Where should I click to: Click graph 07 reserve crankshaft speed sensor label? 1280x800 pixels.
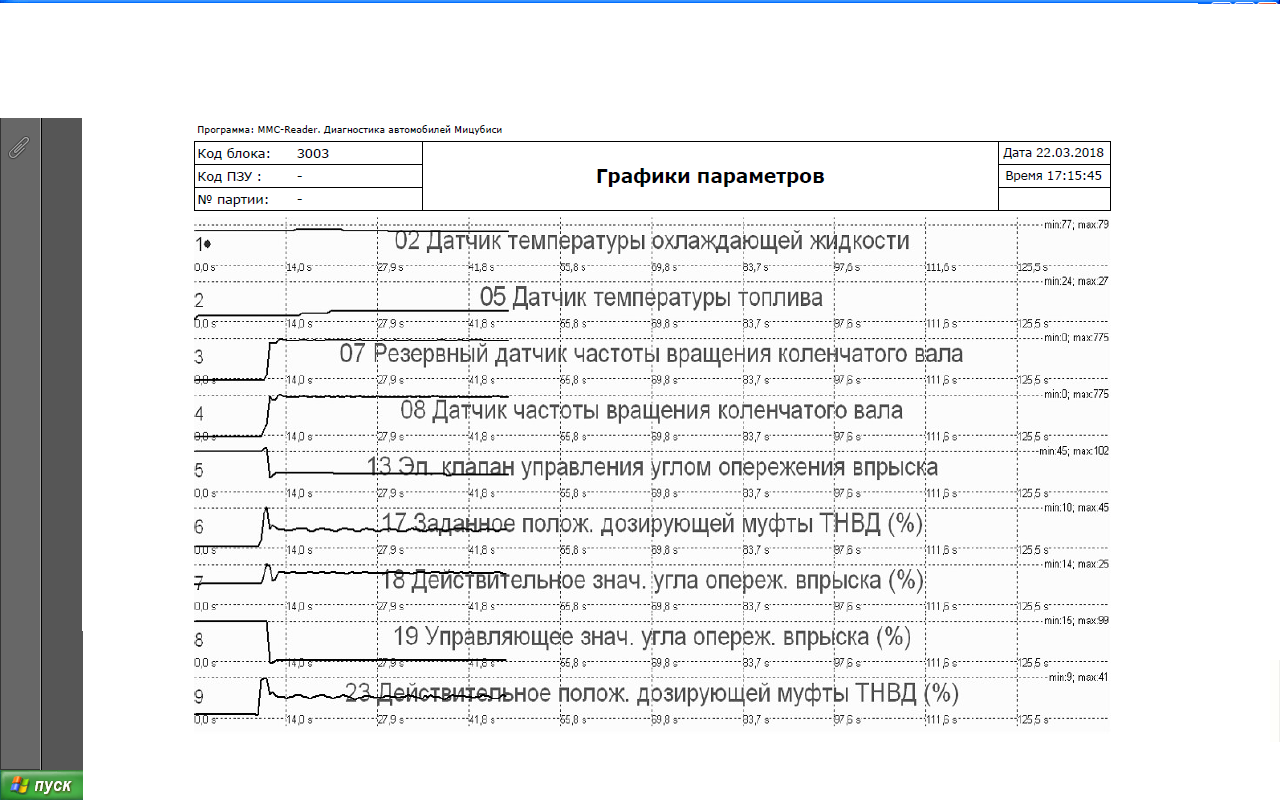pos(651,354)
